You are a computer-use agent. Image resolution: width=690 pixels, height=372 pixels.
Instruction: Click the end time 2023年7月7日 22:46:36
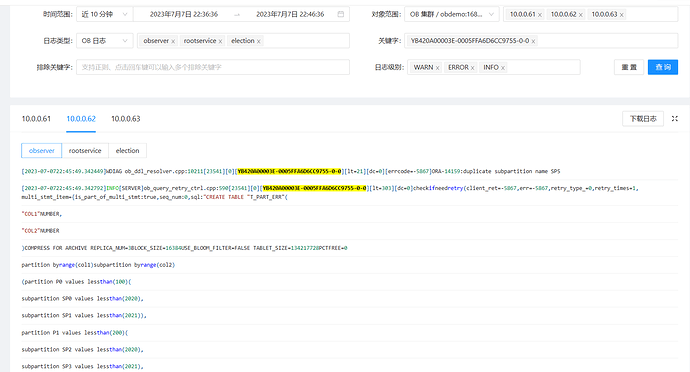pos(290,14)
